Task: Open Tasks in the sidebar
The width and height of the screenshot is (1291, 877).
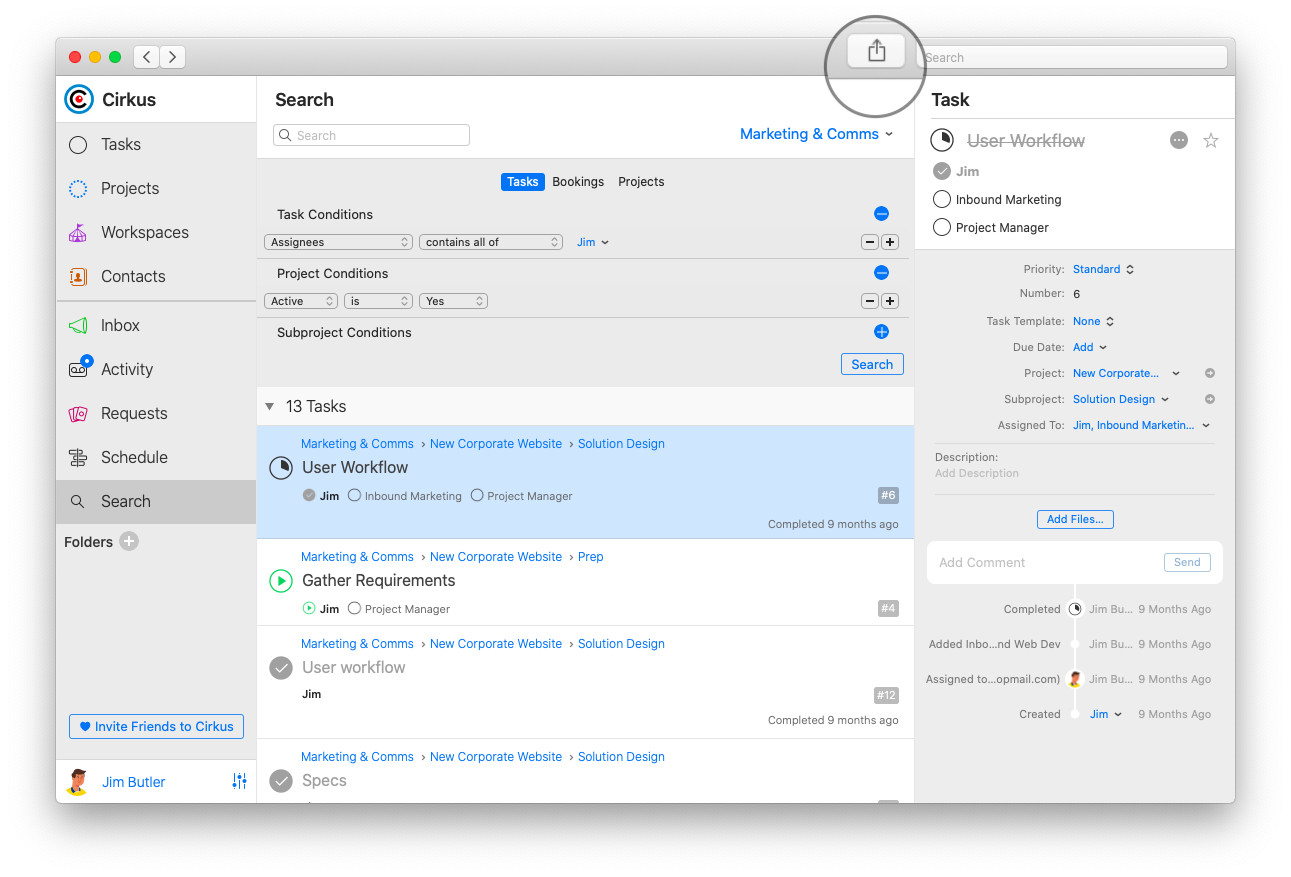Action: click(156, 144)
